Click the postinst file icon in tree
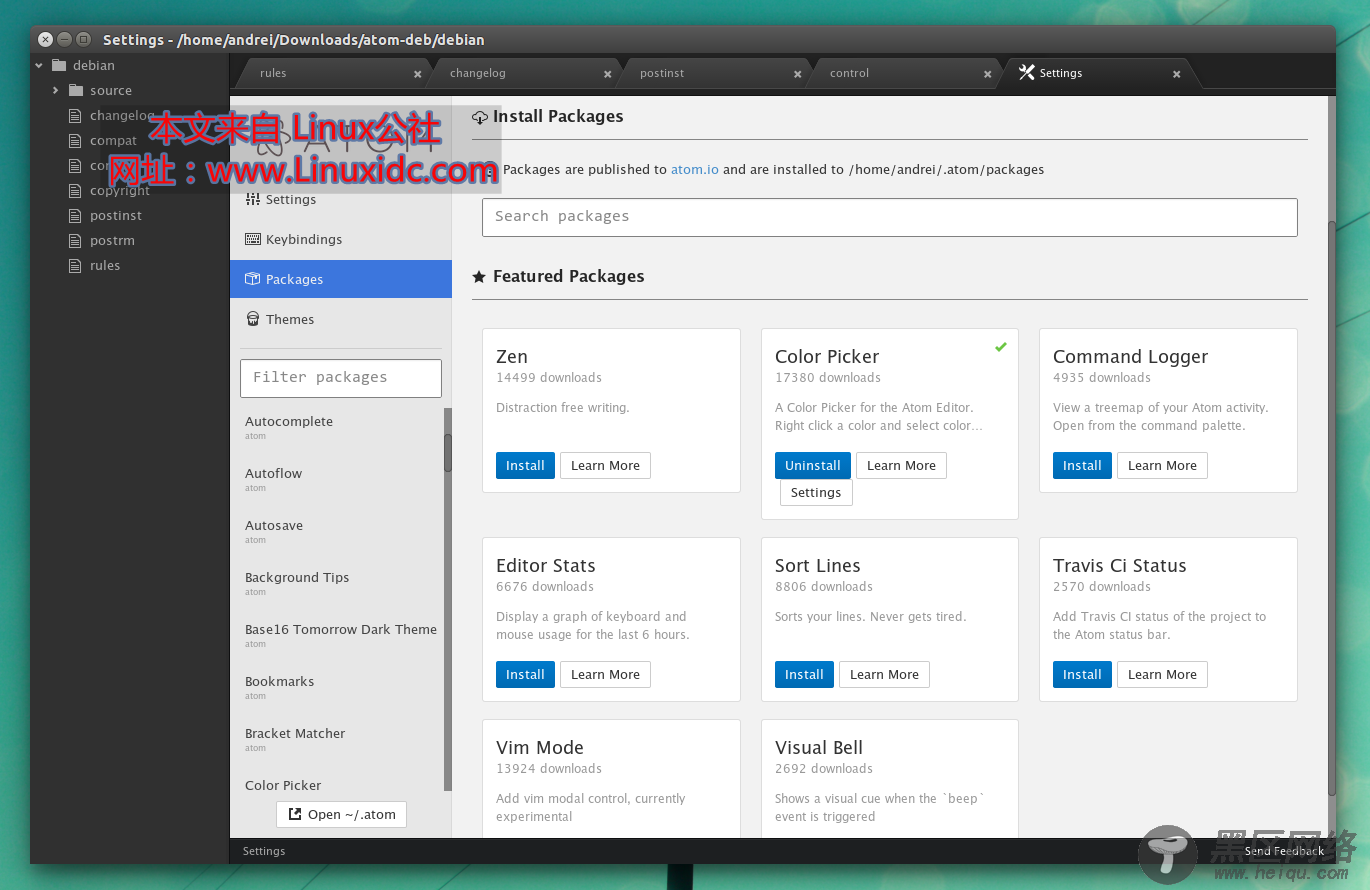Image resolution: width=1370 pixels, height=890 pixels. (74, 216)
